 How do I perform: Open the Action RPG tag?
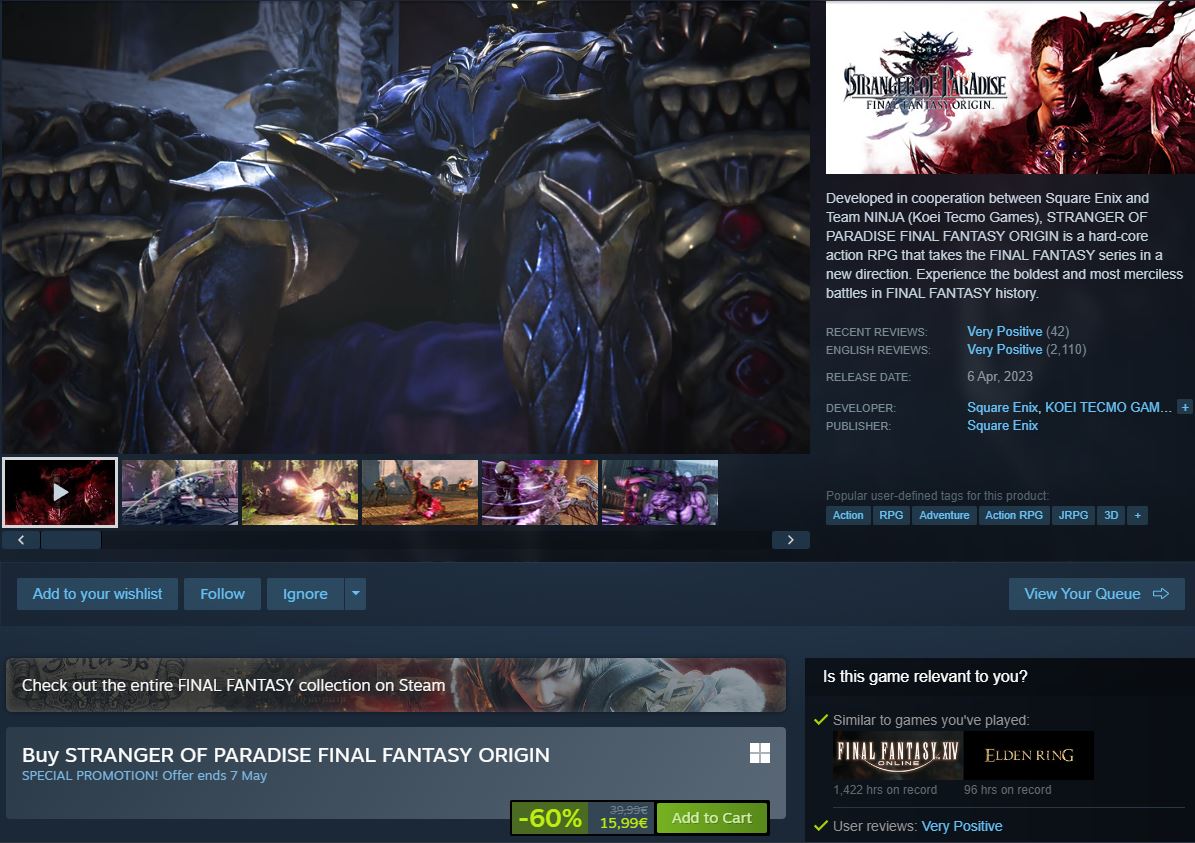1014,515
